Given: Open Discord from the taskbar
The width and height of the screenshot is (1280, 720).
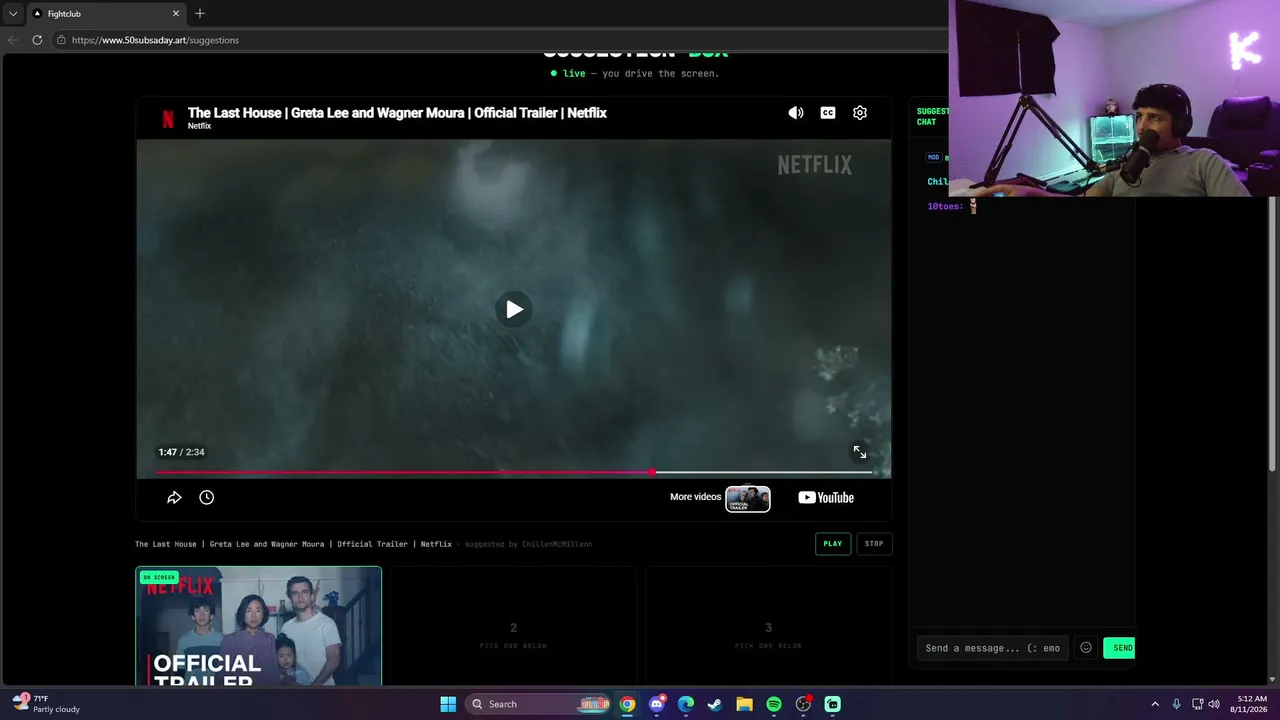Looking at the screenshot, I should [656, 704].
